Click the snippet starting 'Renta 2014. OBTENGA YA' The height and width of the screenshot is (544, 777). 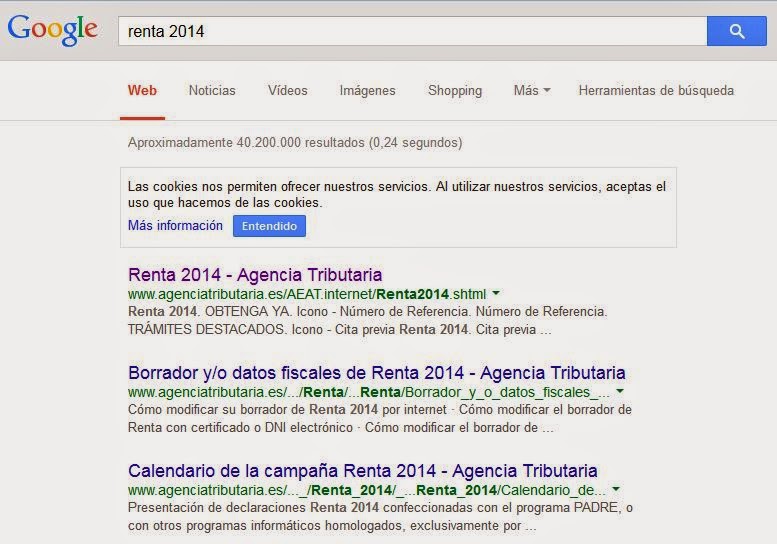coord(367,321)
